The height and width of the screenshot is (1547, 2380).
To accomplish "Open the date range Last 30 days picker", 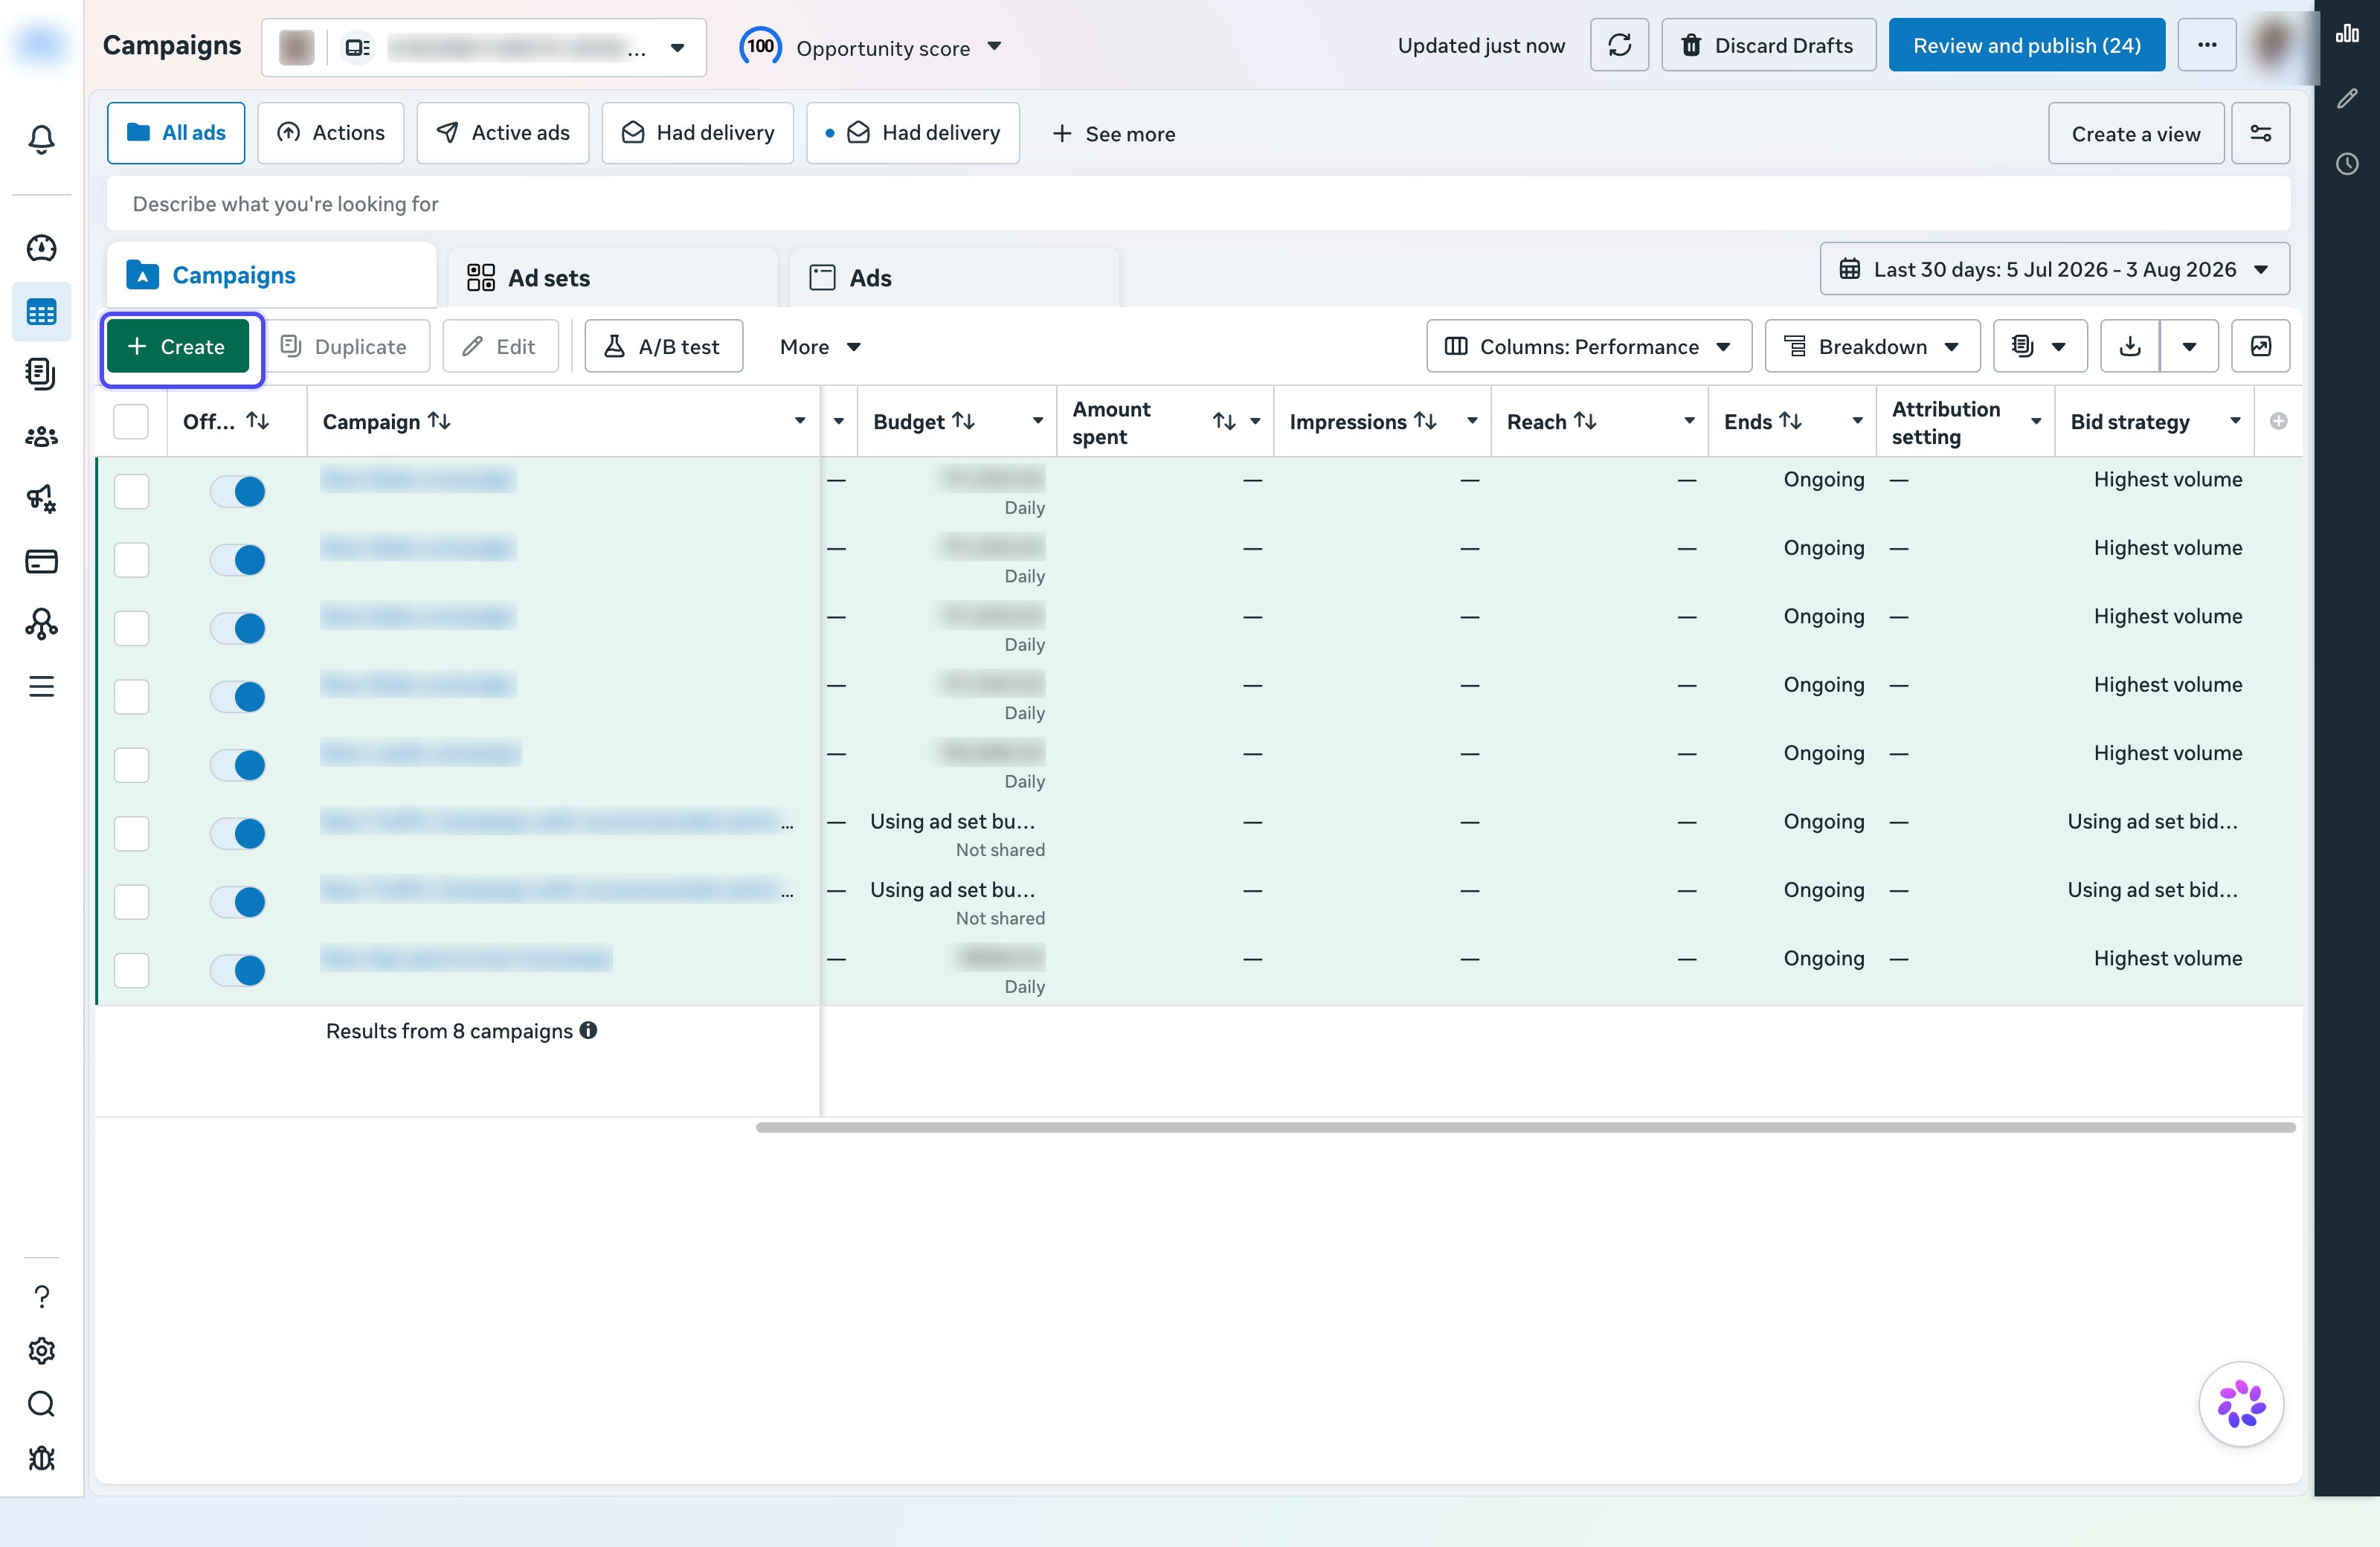I will 2054,269.
